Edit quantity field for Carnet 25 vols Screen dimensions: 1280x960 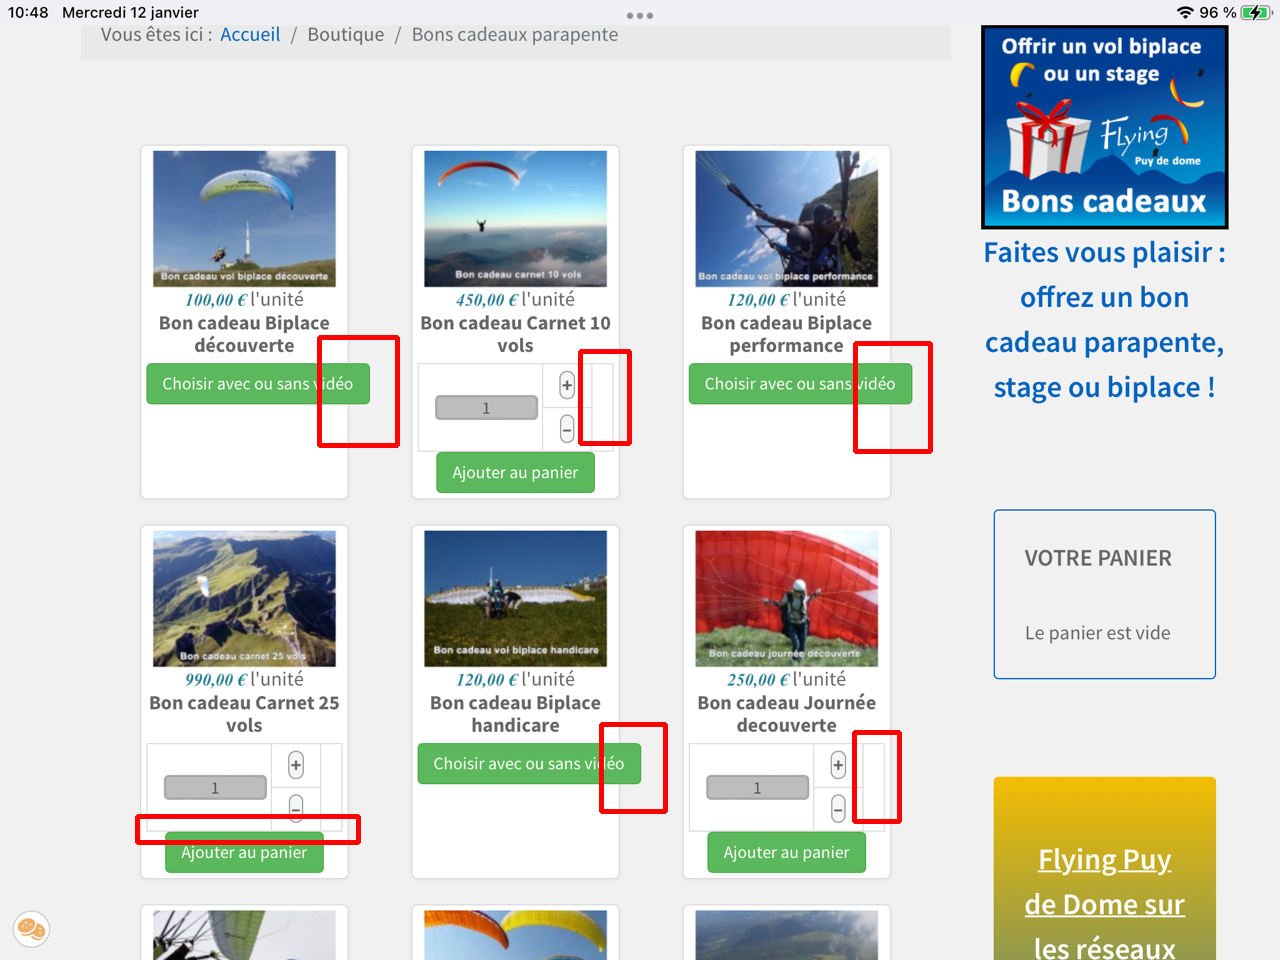[x=216, y=788]
